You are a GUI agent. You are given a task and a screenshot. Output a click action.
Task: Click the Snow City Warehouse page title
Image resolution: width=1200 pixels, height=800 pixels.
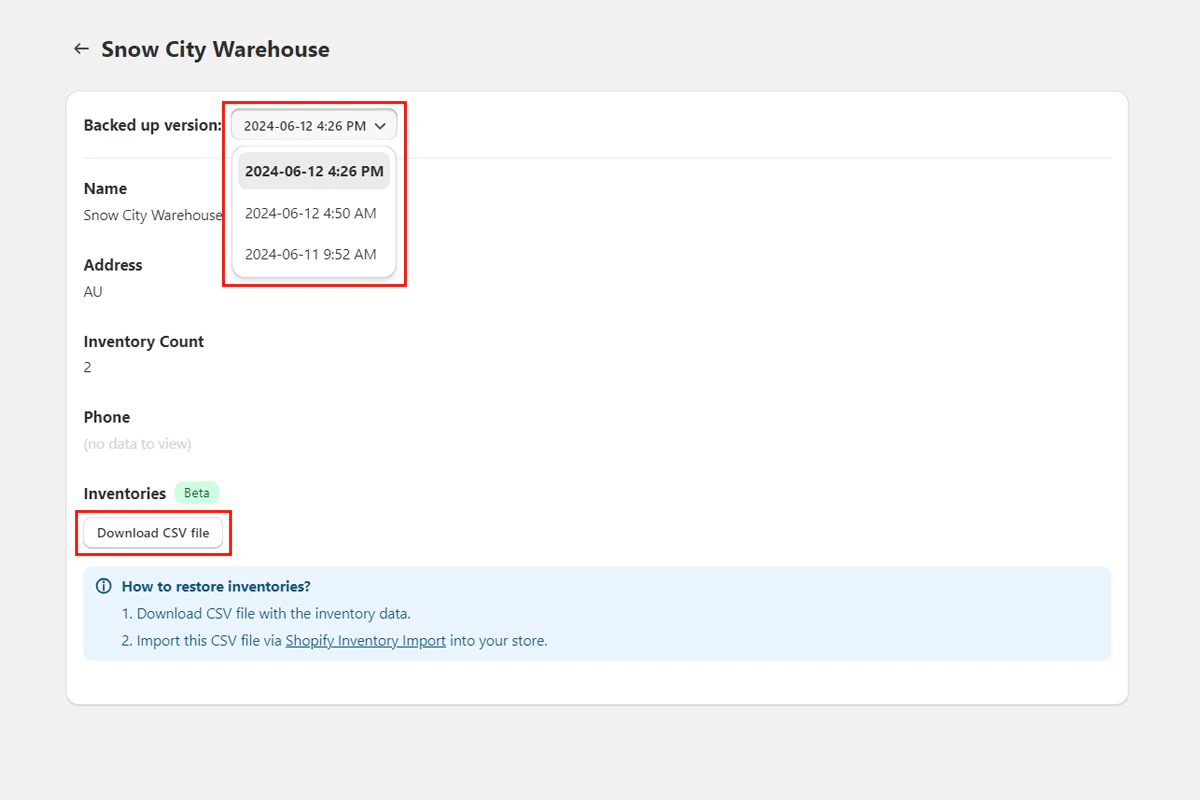pos(214,49)
